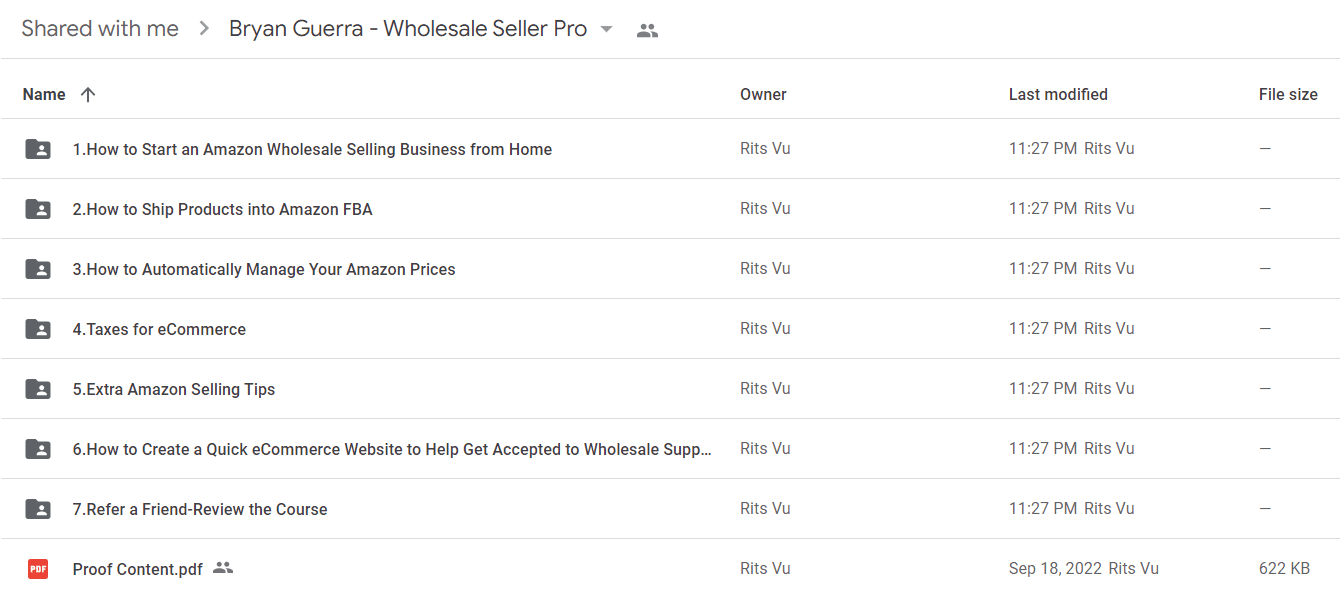Viewport: 1340px width, 596px height.
Task: Click the Last modified column header
Action: point(1058,95)
